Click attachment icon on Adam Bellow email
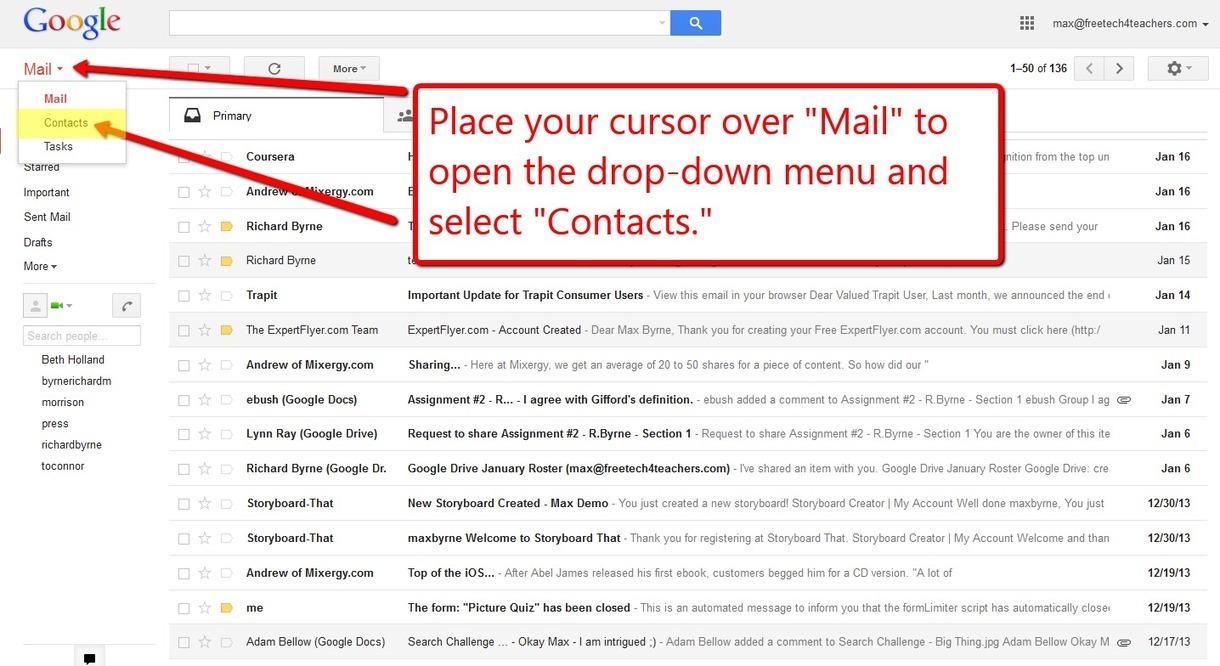This screenshot has height=666, width=1220. (x=1124, y=642)
